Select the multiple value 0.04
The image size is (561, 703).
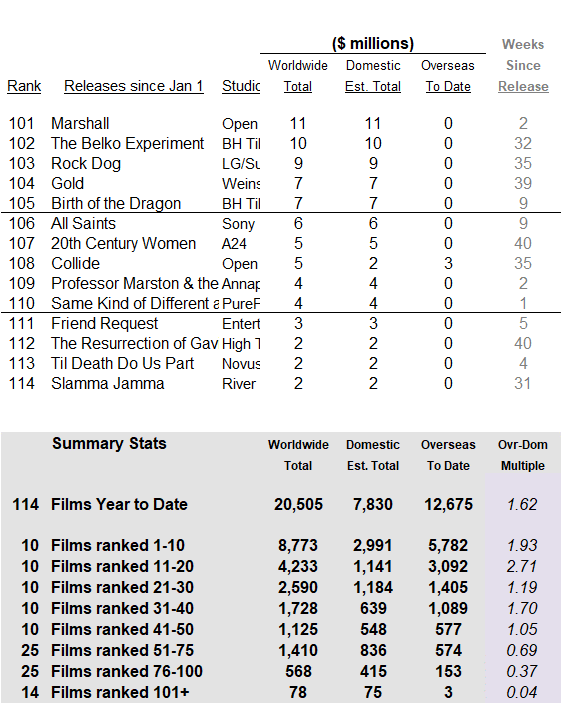(x=522, y=692)
